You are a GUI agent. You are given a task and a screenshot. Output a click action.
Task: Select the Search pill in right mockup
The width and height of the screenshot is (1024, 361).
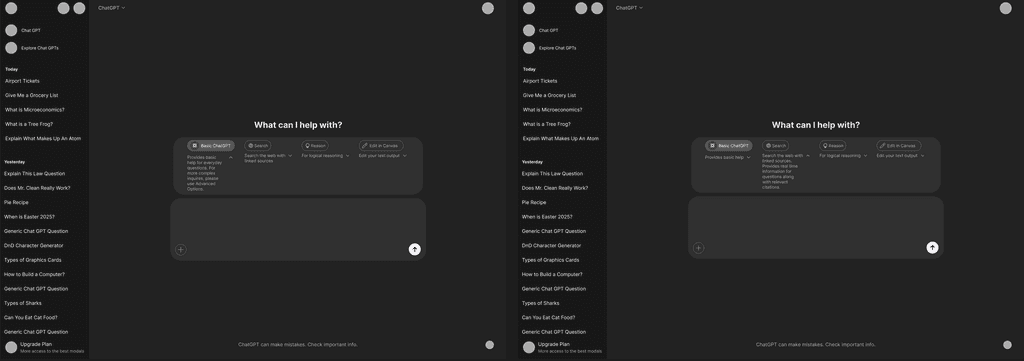[776, 146]
